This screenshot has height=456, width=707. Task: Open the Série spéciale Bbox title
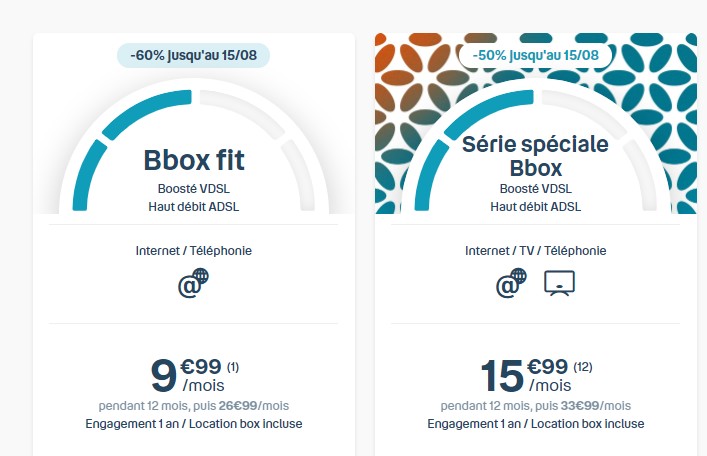click(x=535, y=155)
